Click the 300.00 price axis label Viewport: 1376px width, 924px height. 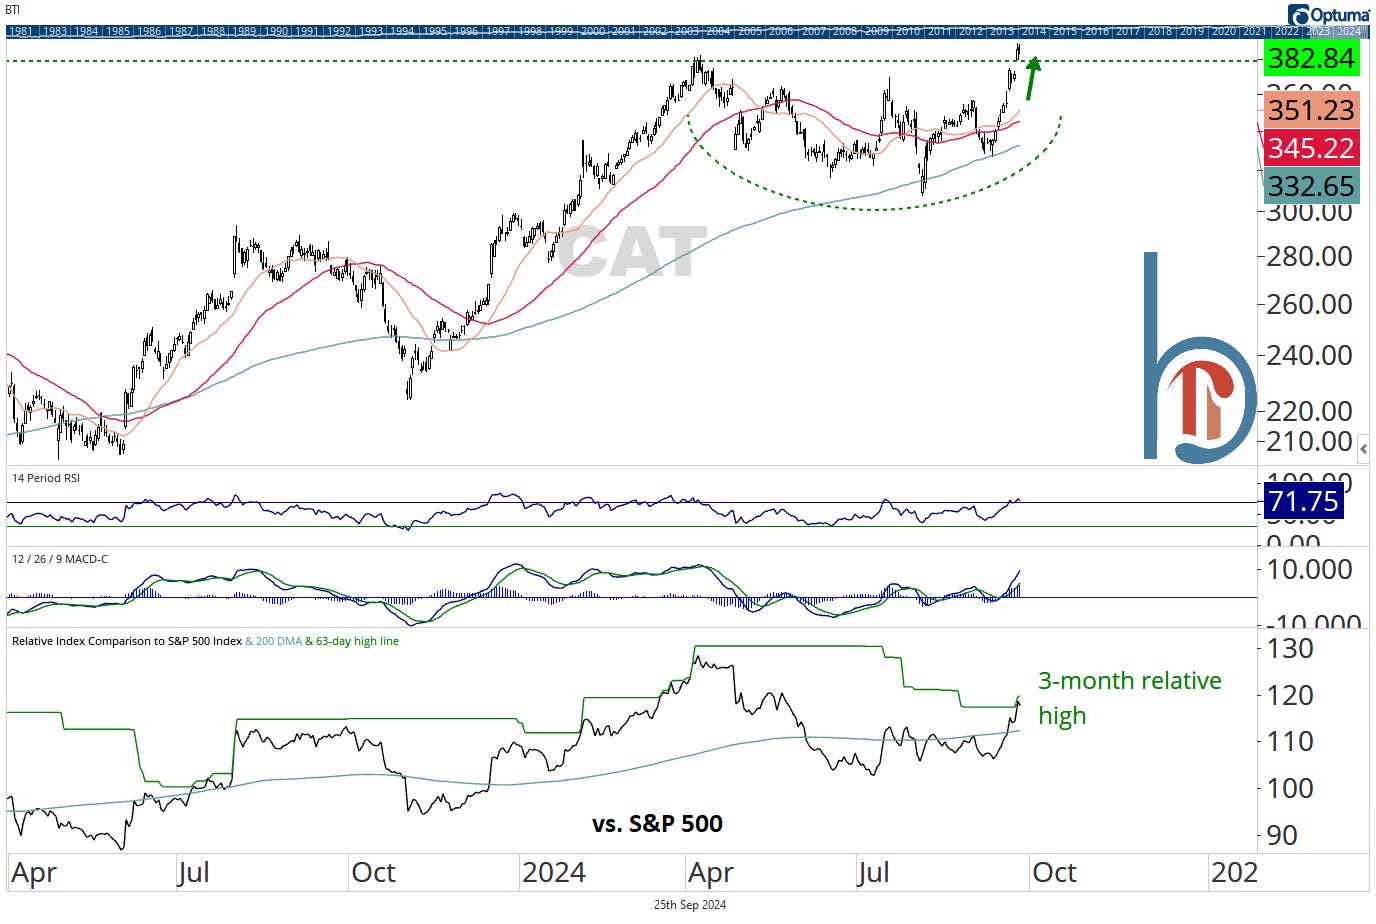point(1309,212)
